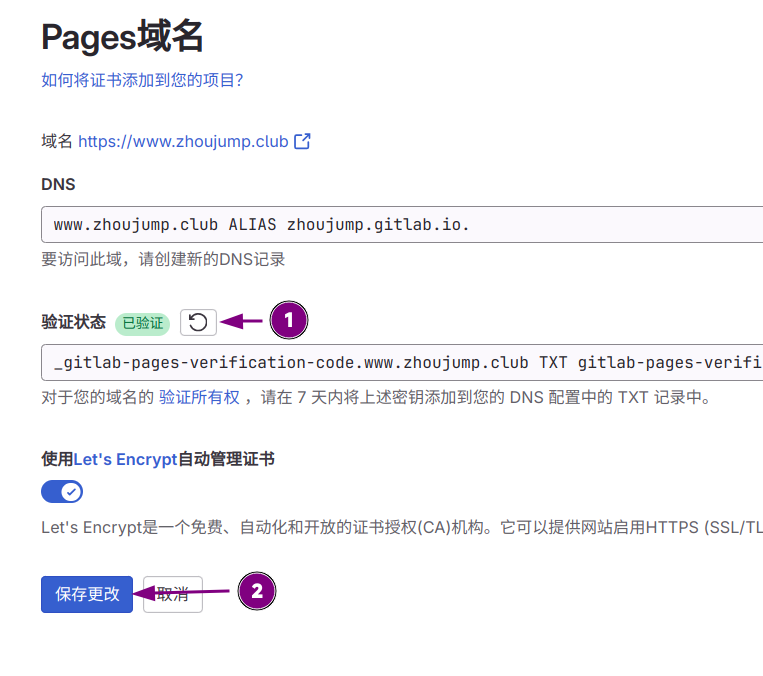Click inside the DNS ALIAS record field
Viewport: 763px width, 676px height.
(400, 224)
